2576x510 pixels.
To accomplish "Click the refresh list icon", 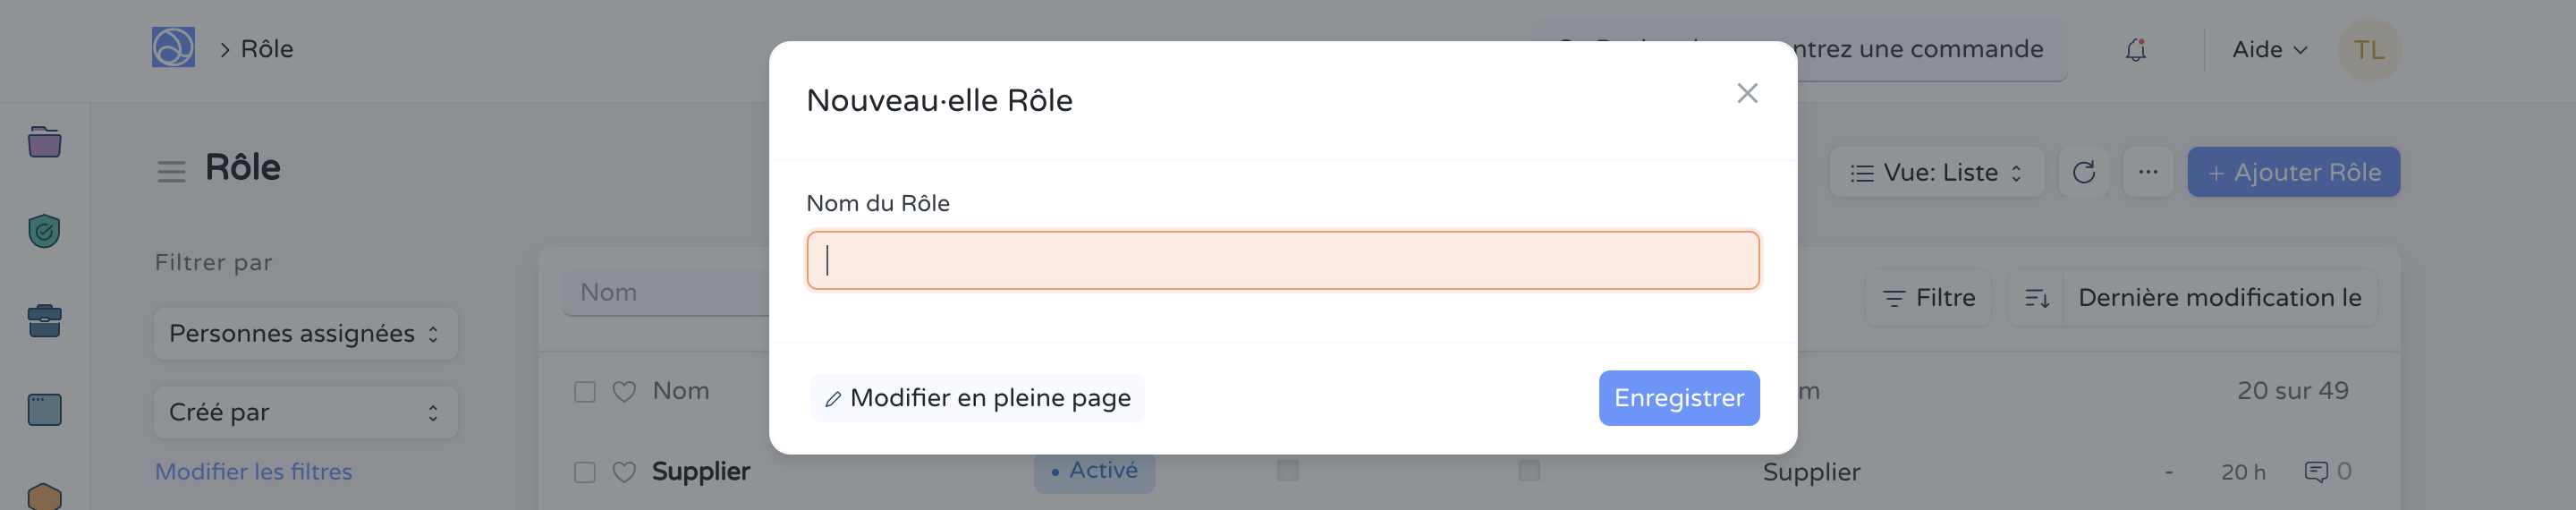I will 2084,173.
